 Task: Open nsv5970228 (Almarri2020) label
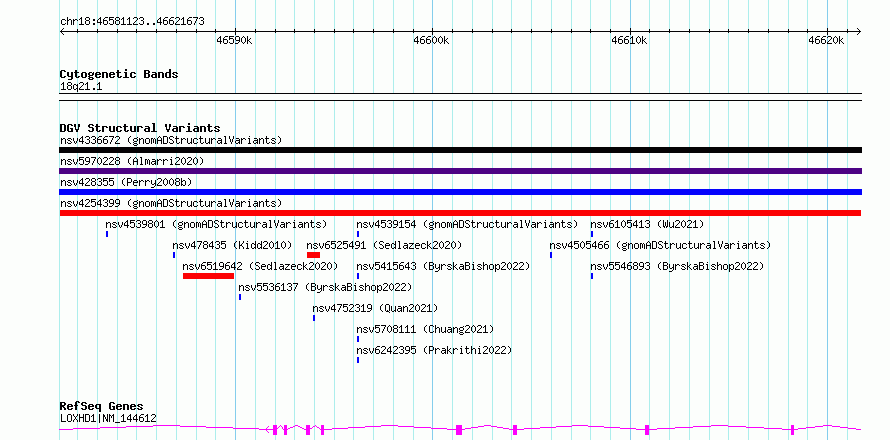click(x=132, y=161)
